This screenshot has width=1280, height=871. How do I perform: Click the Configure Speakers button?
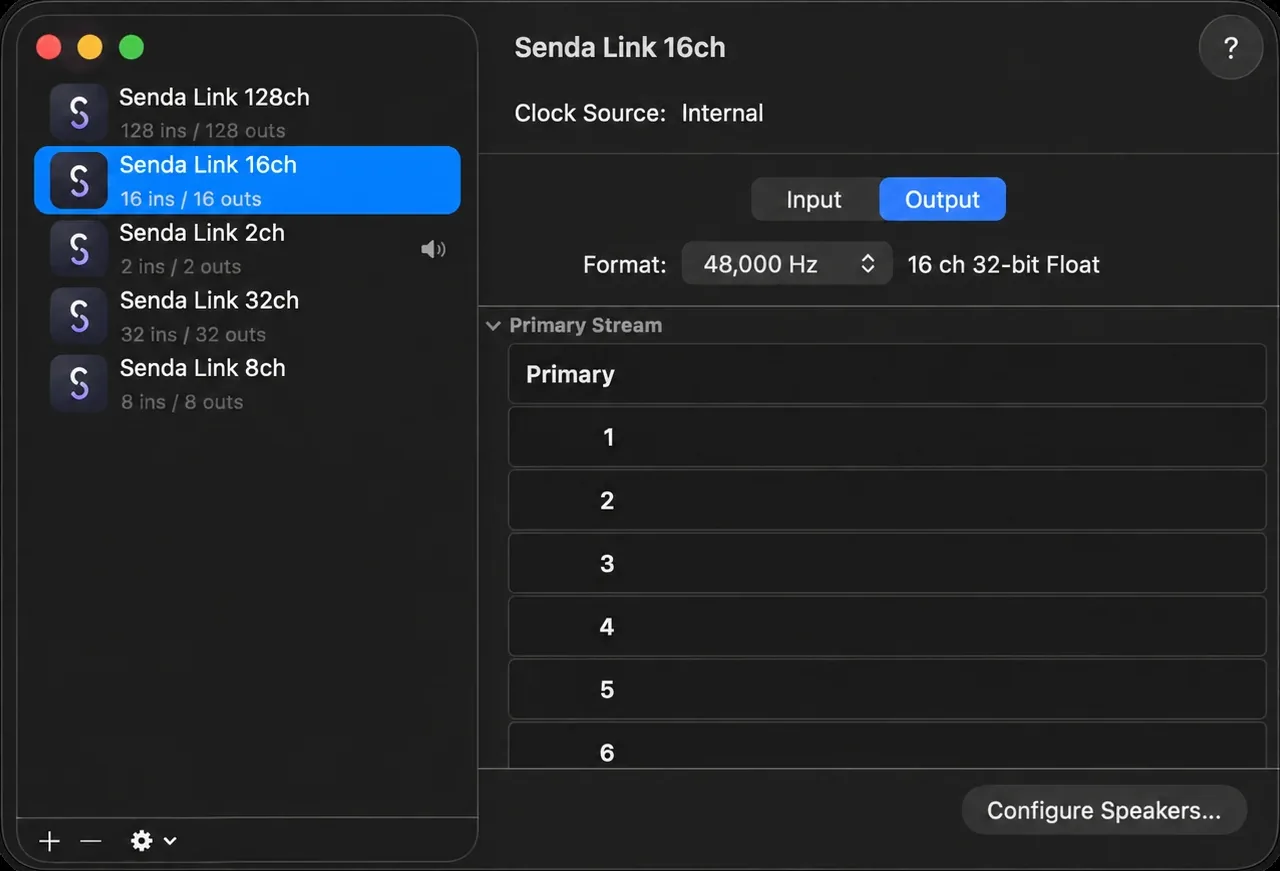(x=1104, y=810)
